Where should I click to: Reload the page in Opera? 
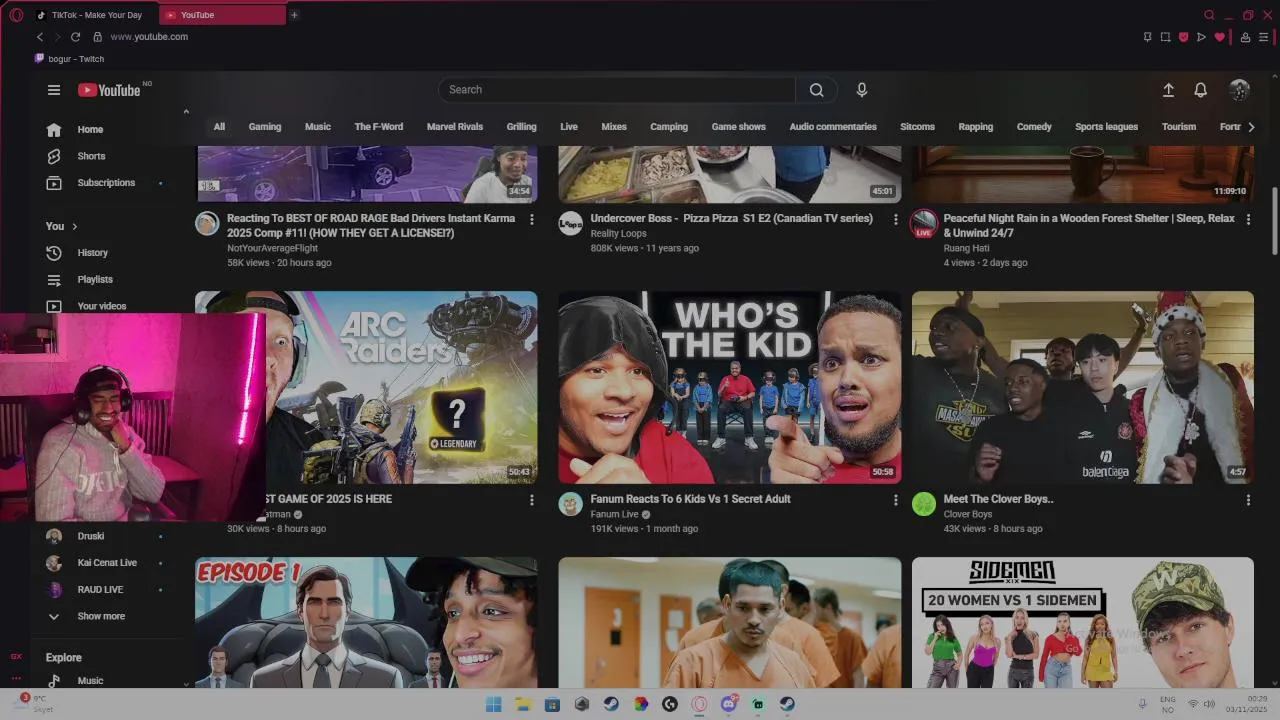click(x=75, y=37)
